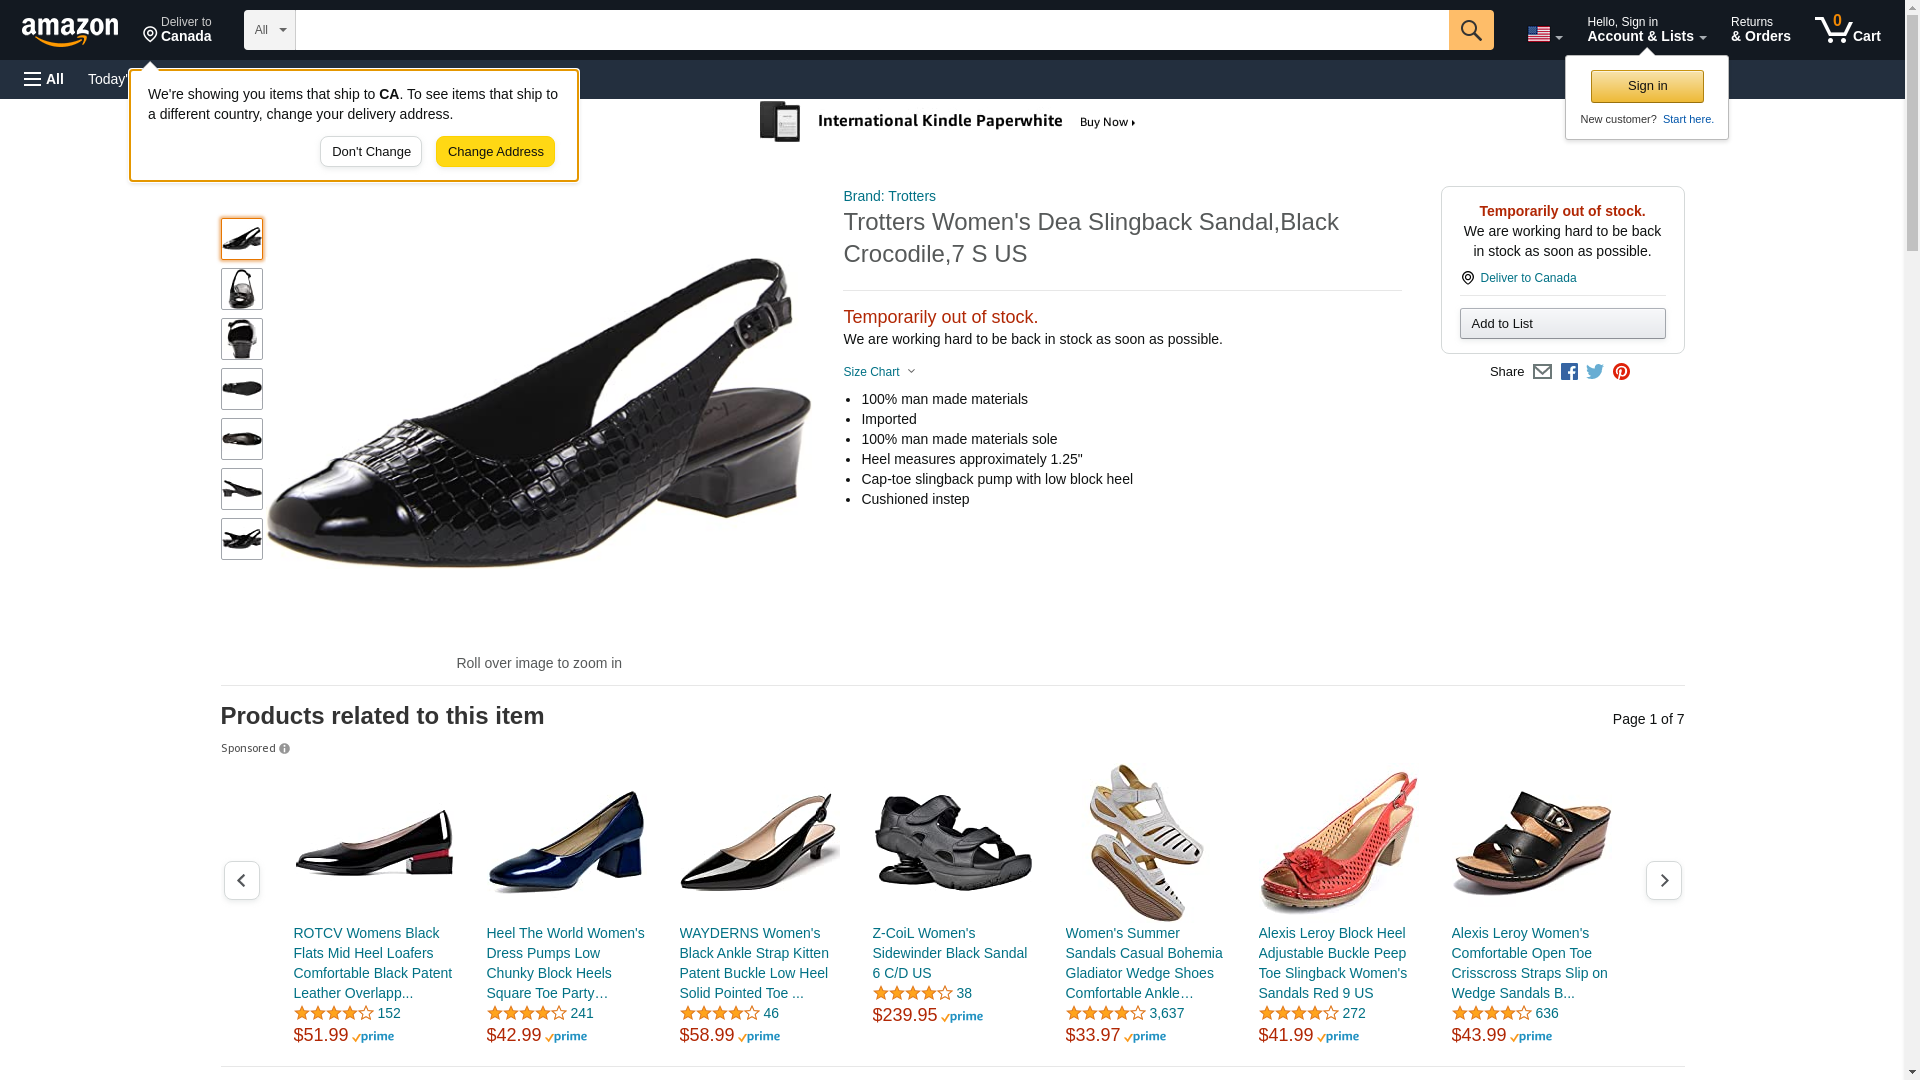This screenshot has height=1080, width=1920.
Task: Share on Facebook icon
Action: coord(1569,372)
